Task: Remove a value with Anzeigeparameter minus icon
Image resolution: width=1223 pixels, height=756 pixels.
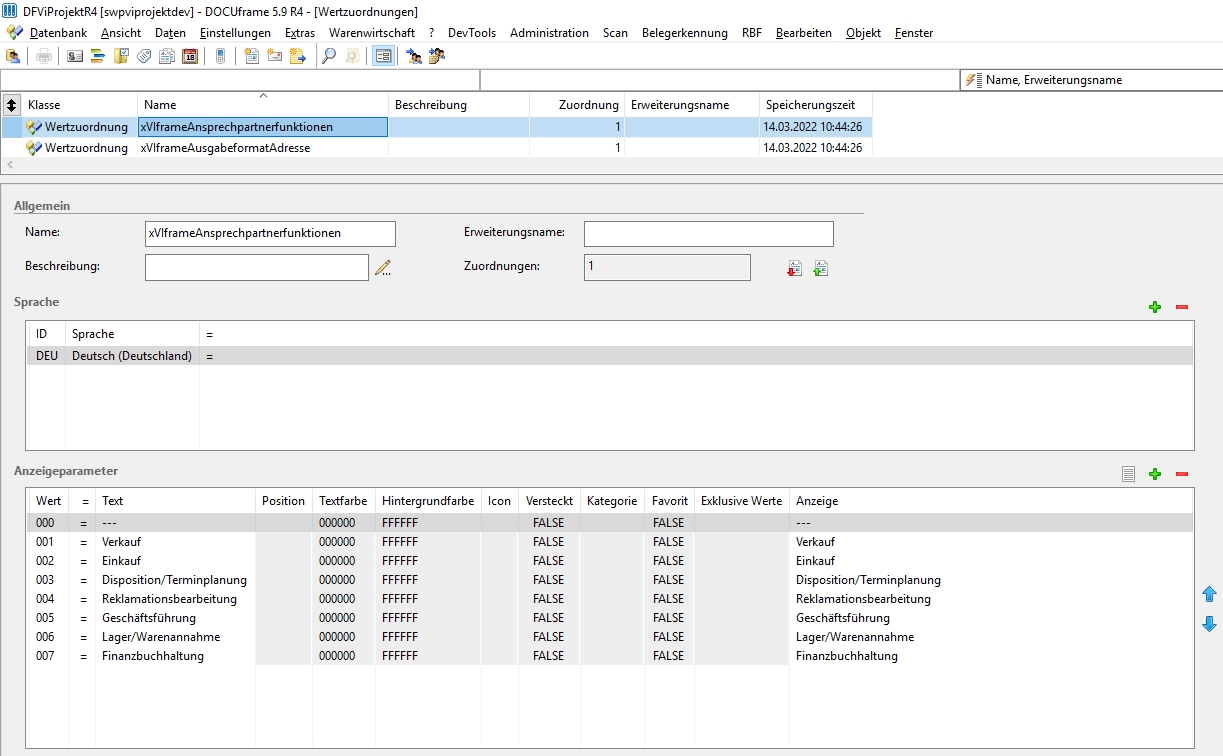Action: point(1181,473)
